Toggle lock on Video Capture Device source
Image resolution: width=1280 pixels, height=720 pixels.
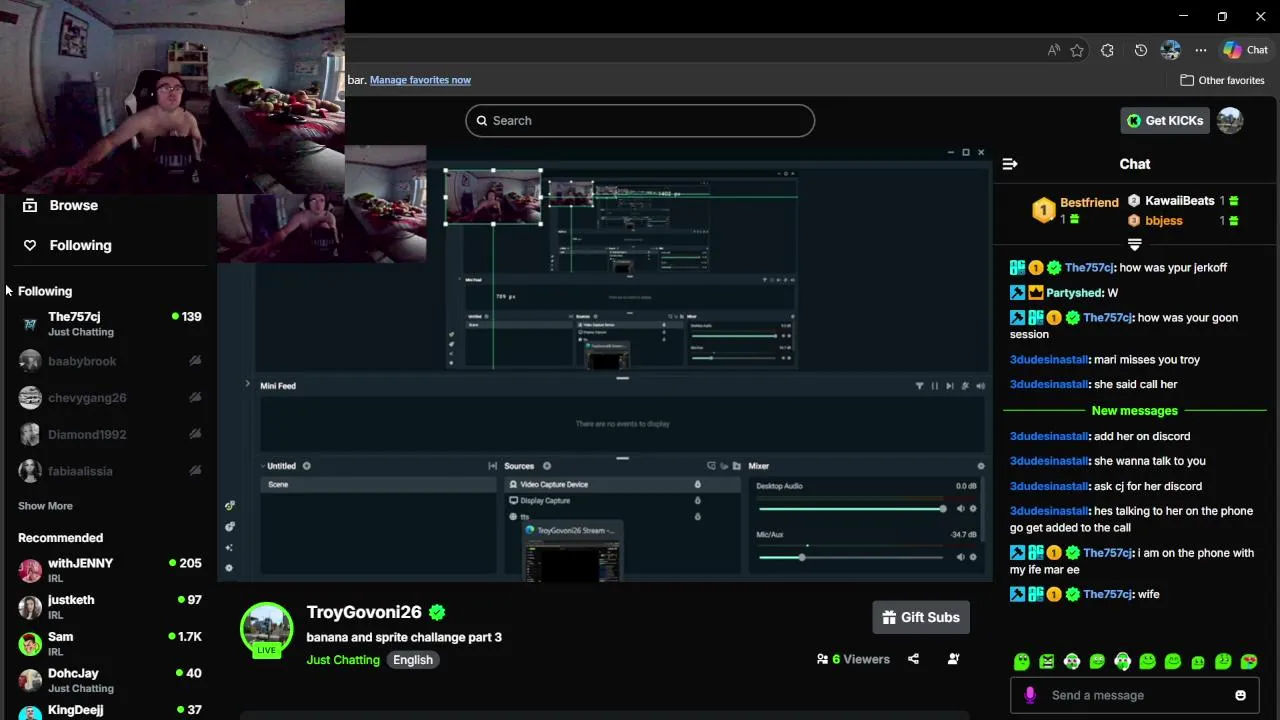[x=697, y=484]
